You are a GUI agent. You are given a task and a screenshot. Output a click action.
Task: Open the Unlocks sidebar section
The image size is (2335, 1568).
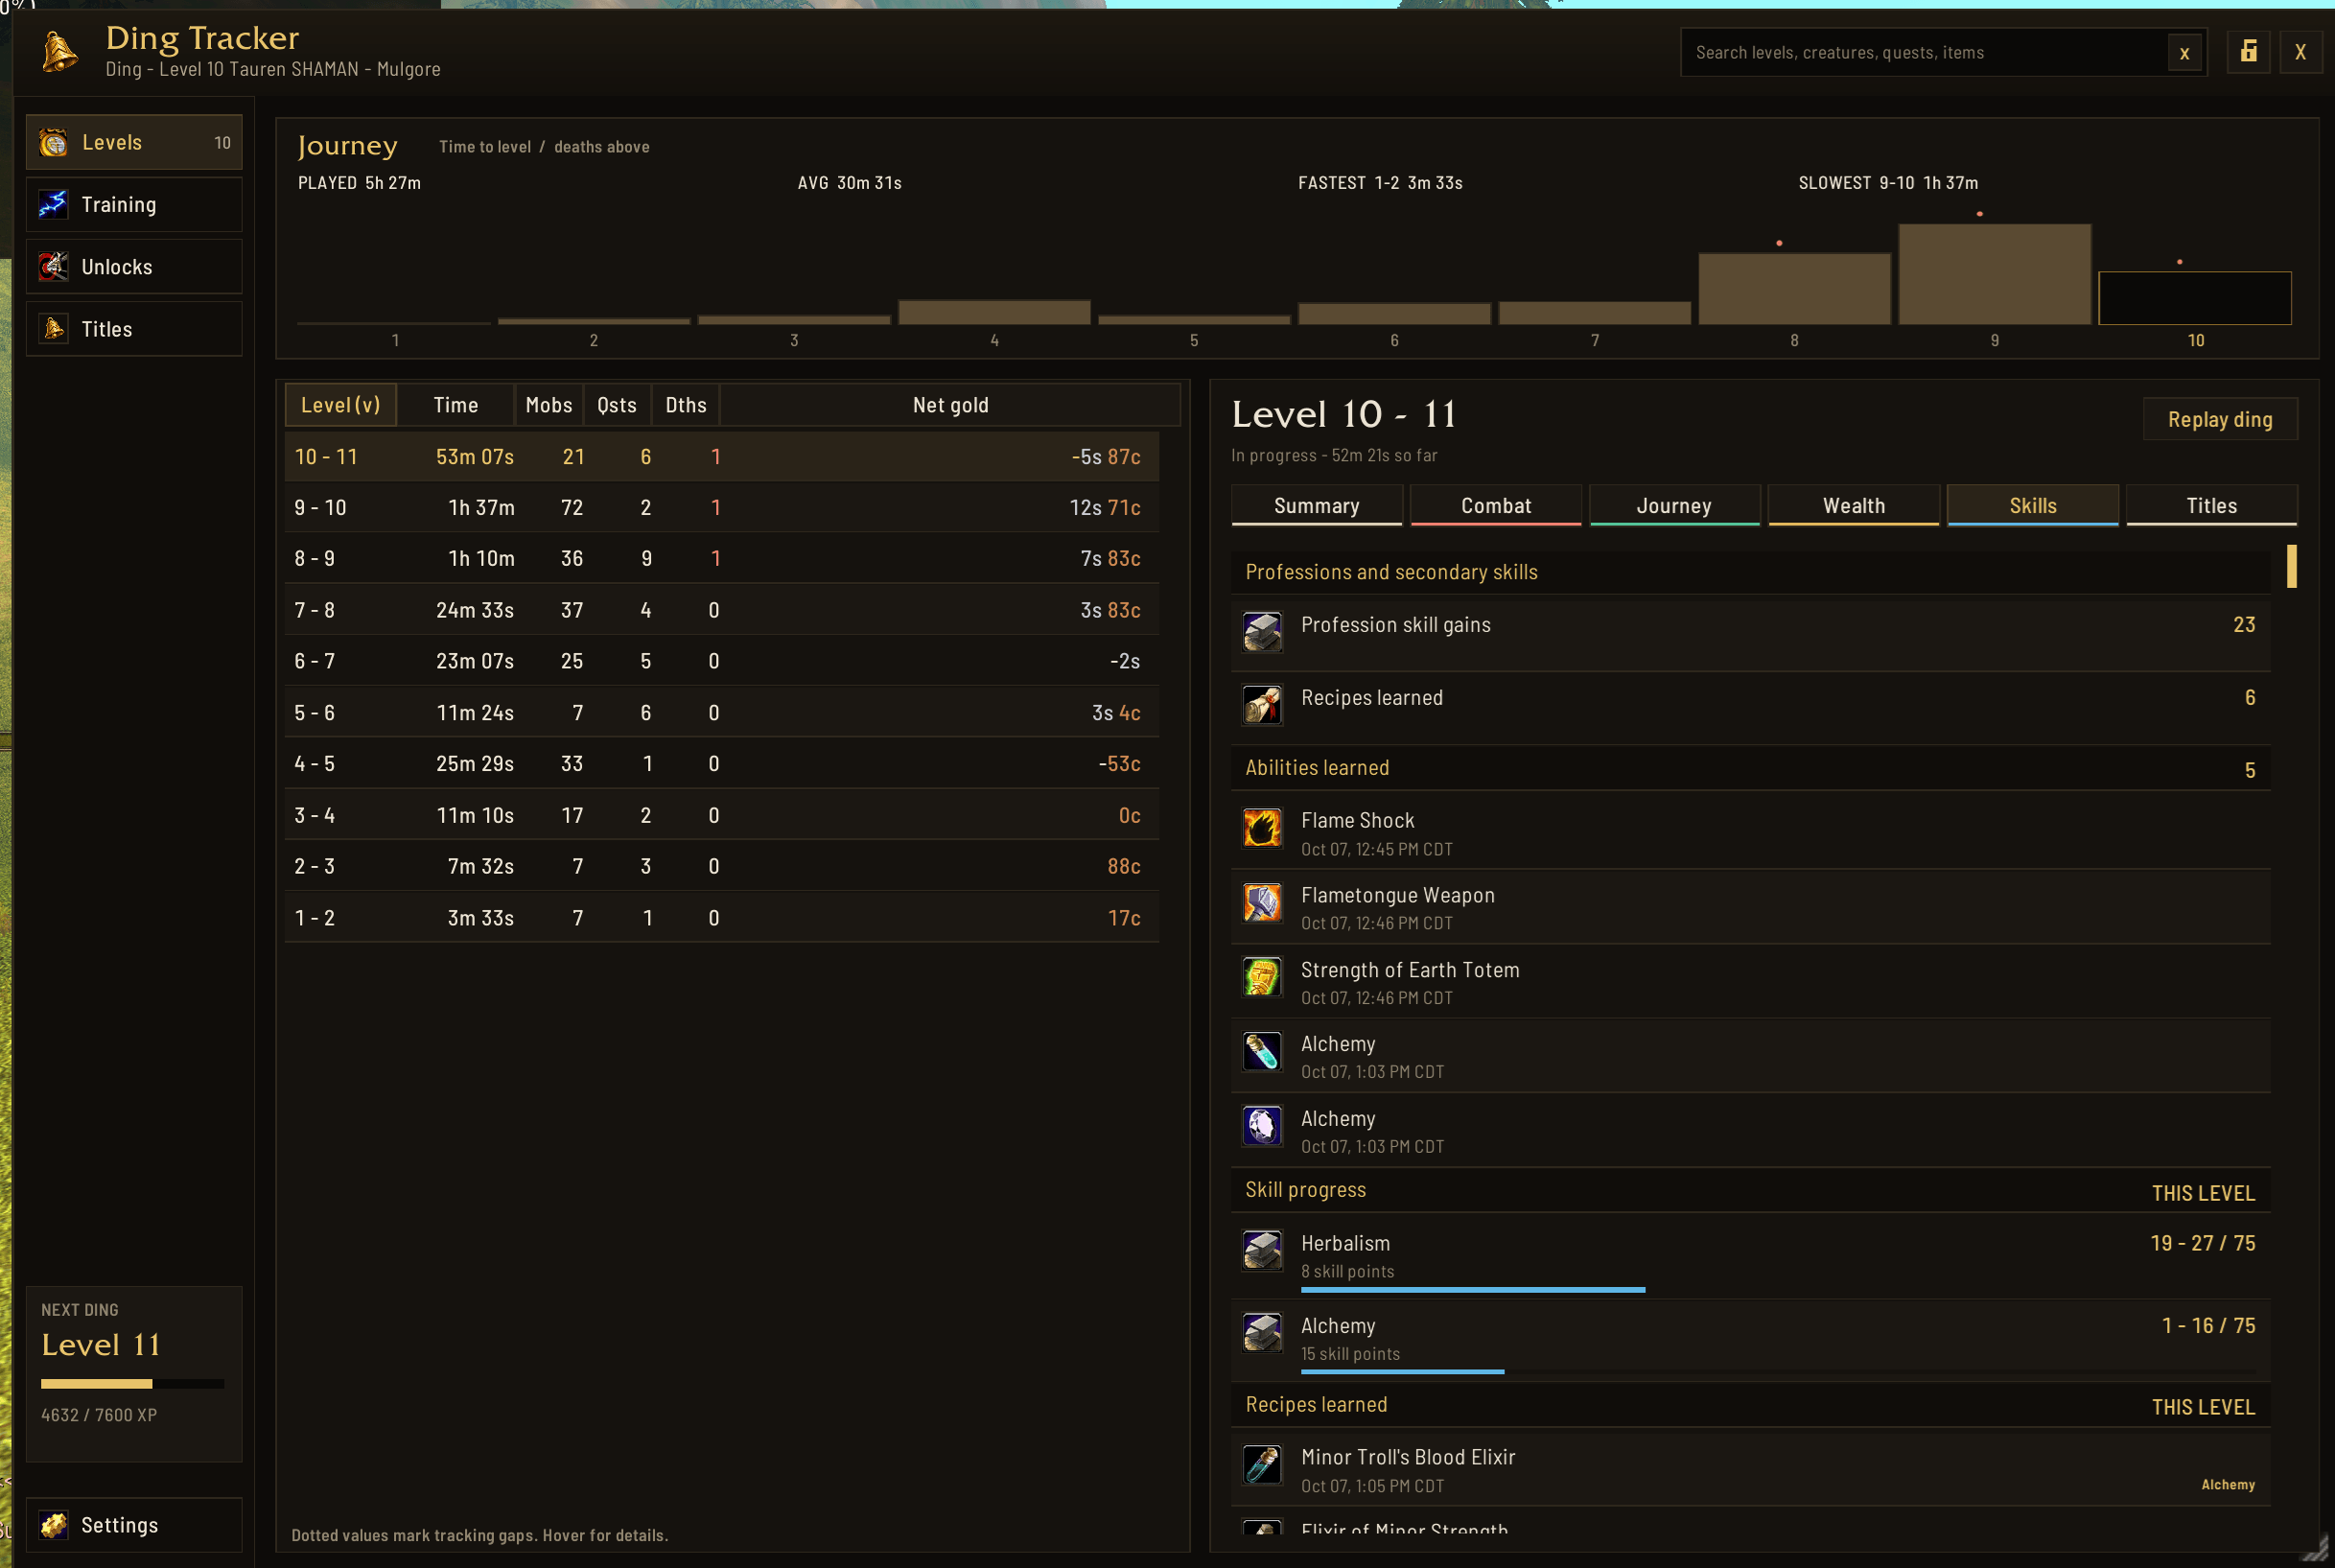(x=134, y=266)
